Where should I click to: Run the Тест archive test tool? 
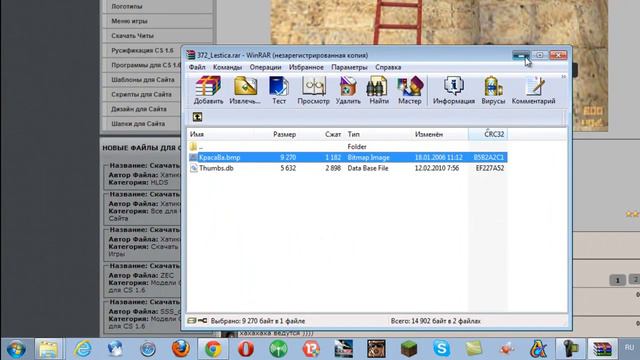pos(279,90)
